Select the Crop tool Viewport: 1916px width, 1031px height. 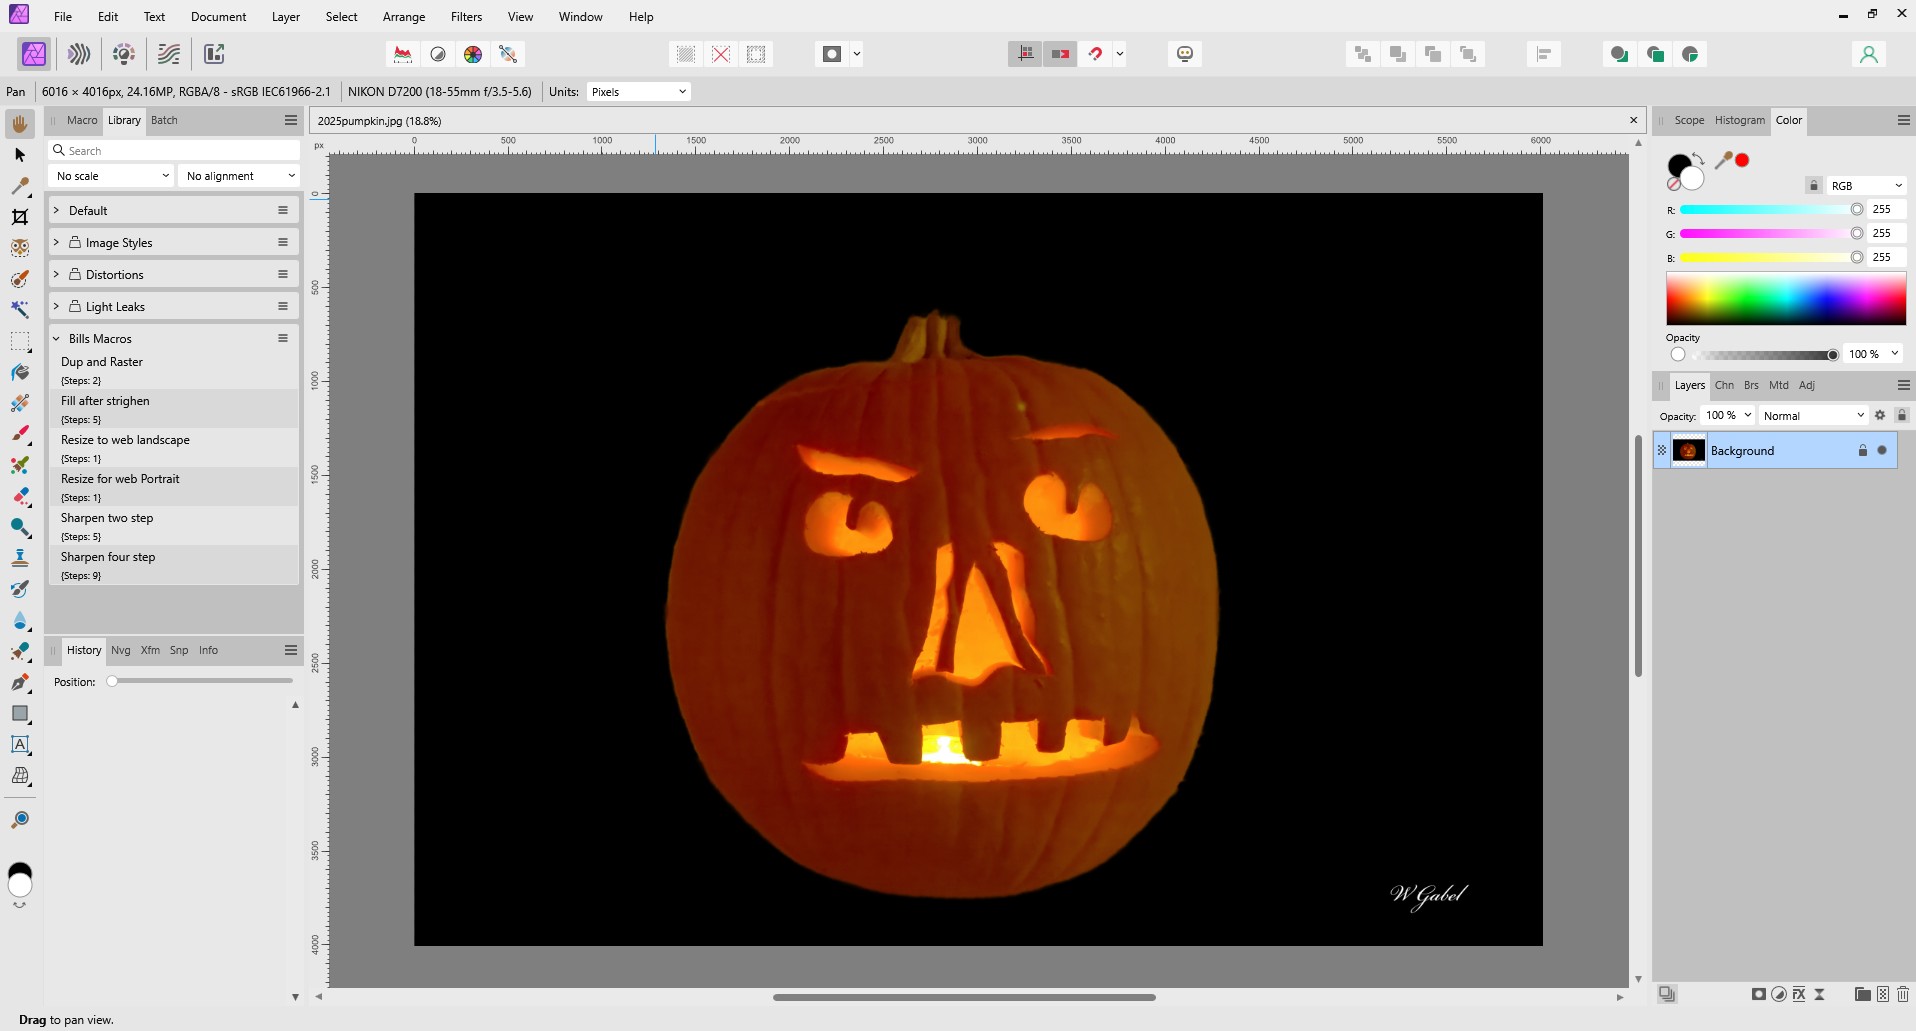[x=20, y=217]
